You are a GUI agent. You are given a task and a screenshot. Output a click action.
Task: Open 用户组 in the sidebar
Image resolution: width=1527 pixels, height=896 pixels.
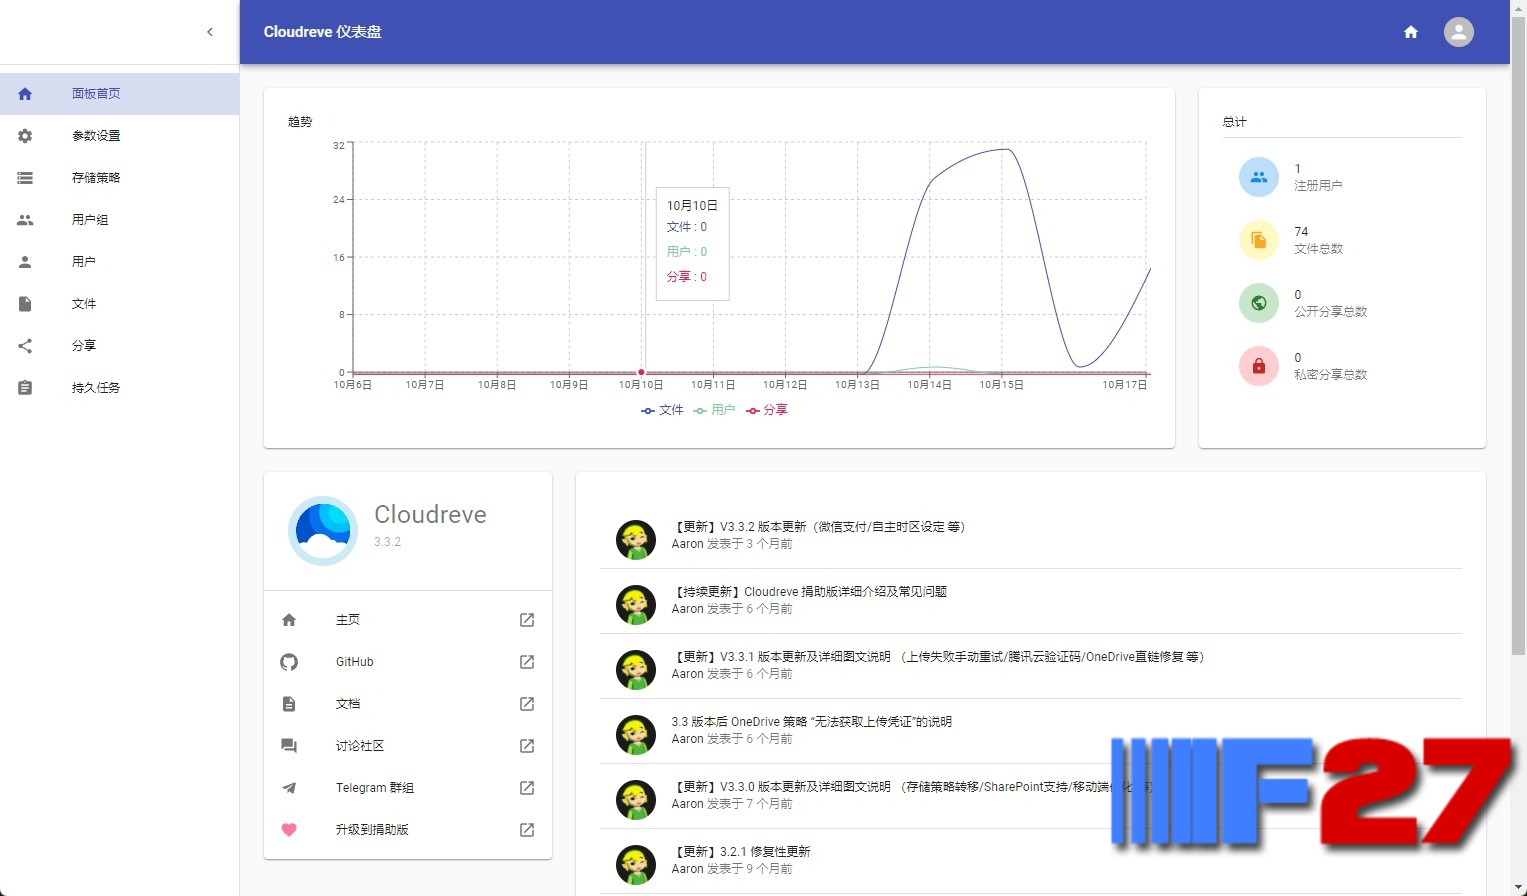[120, 220]
